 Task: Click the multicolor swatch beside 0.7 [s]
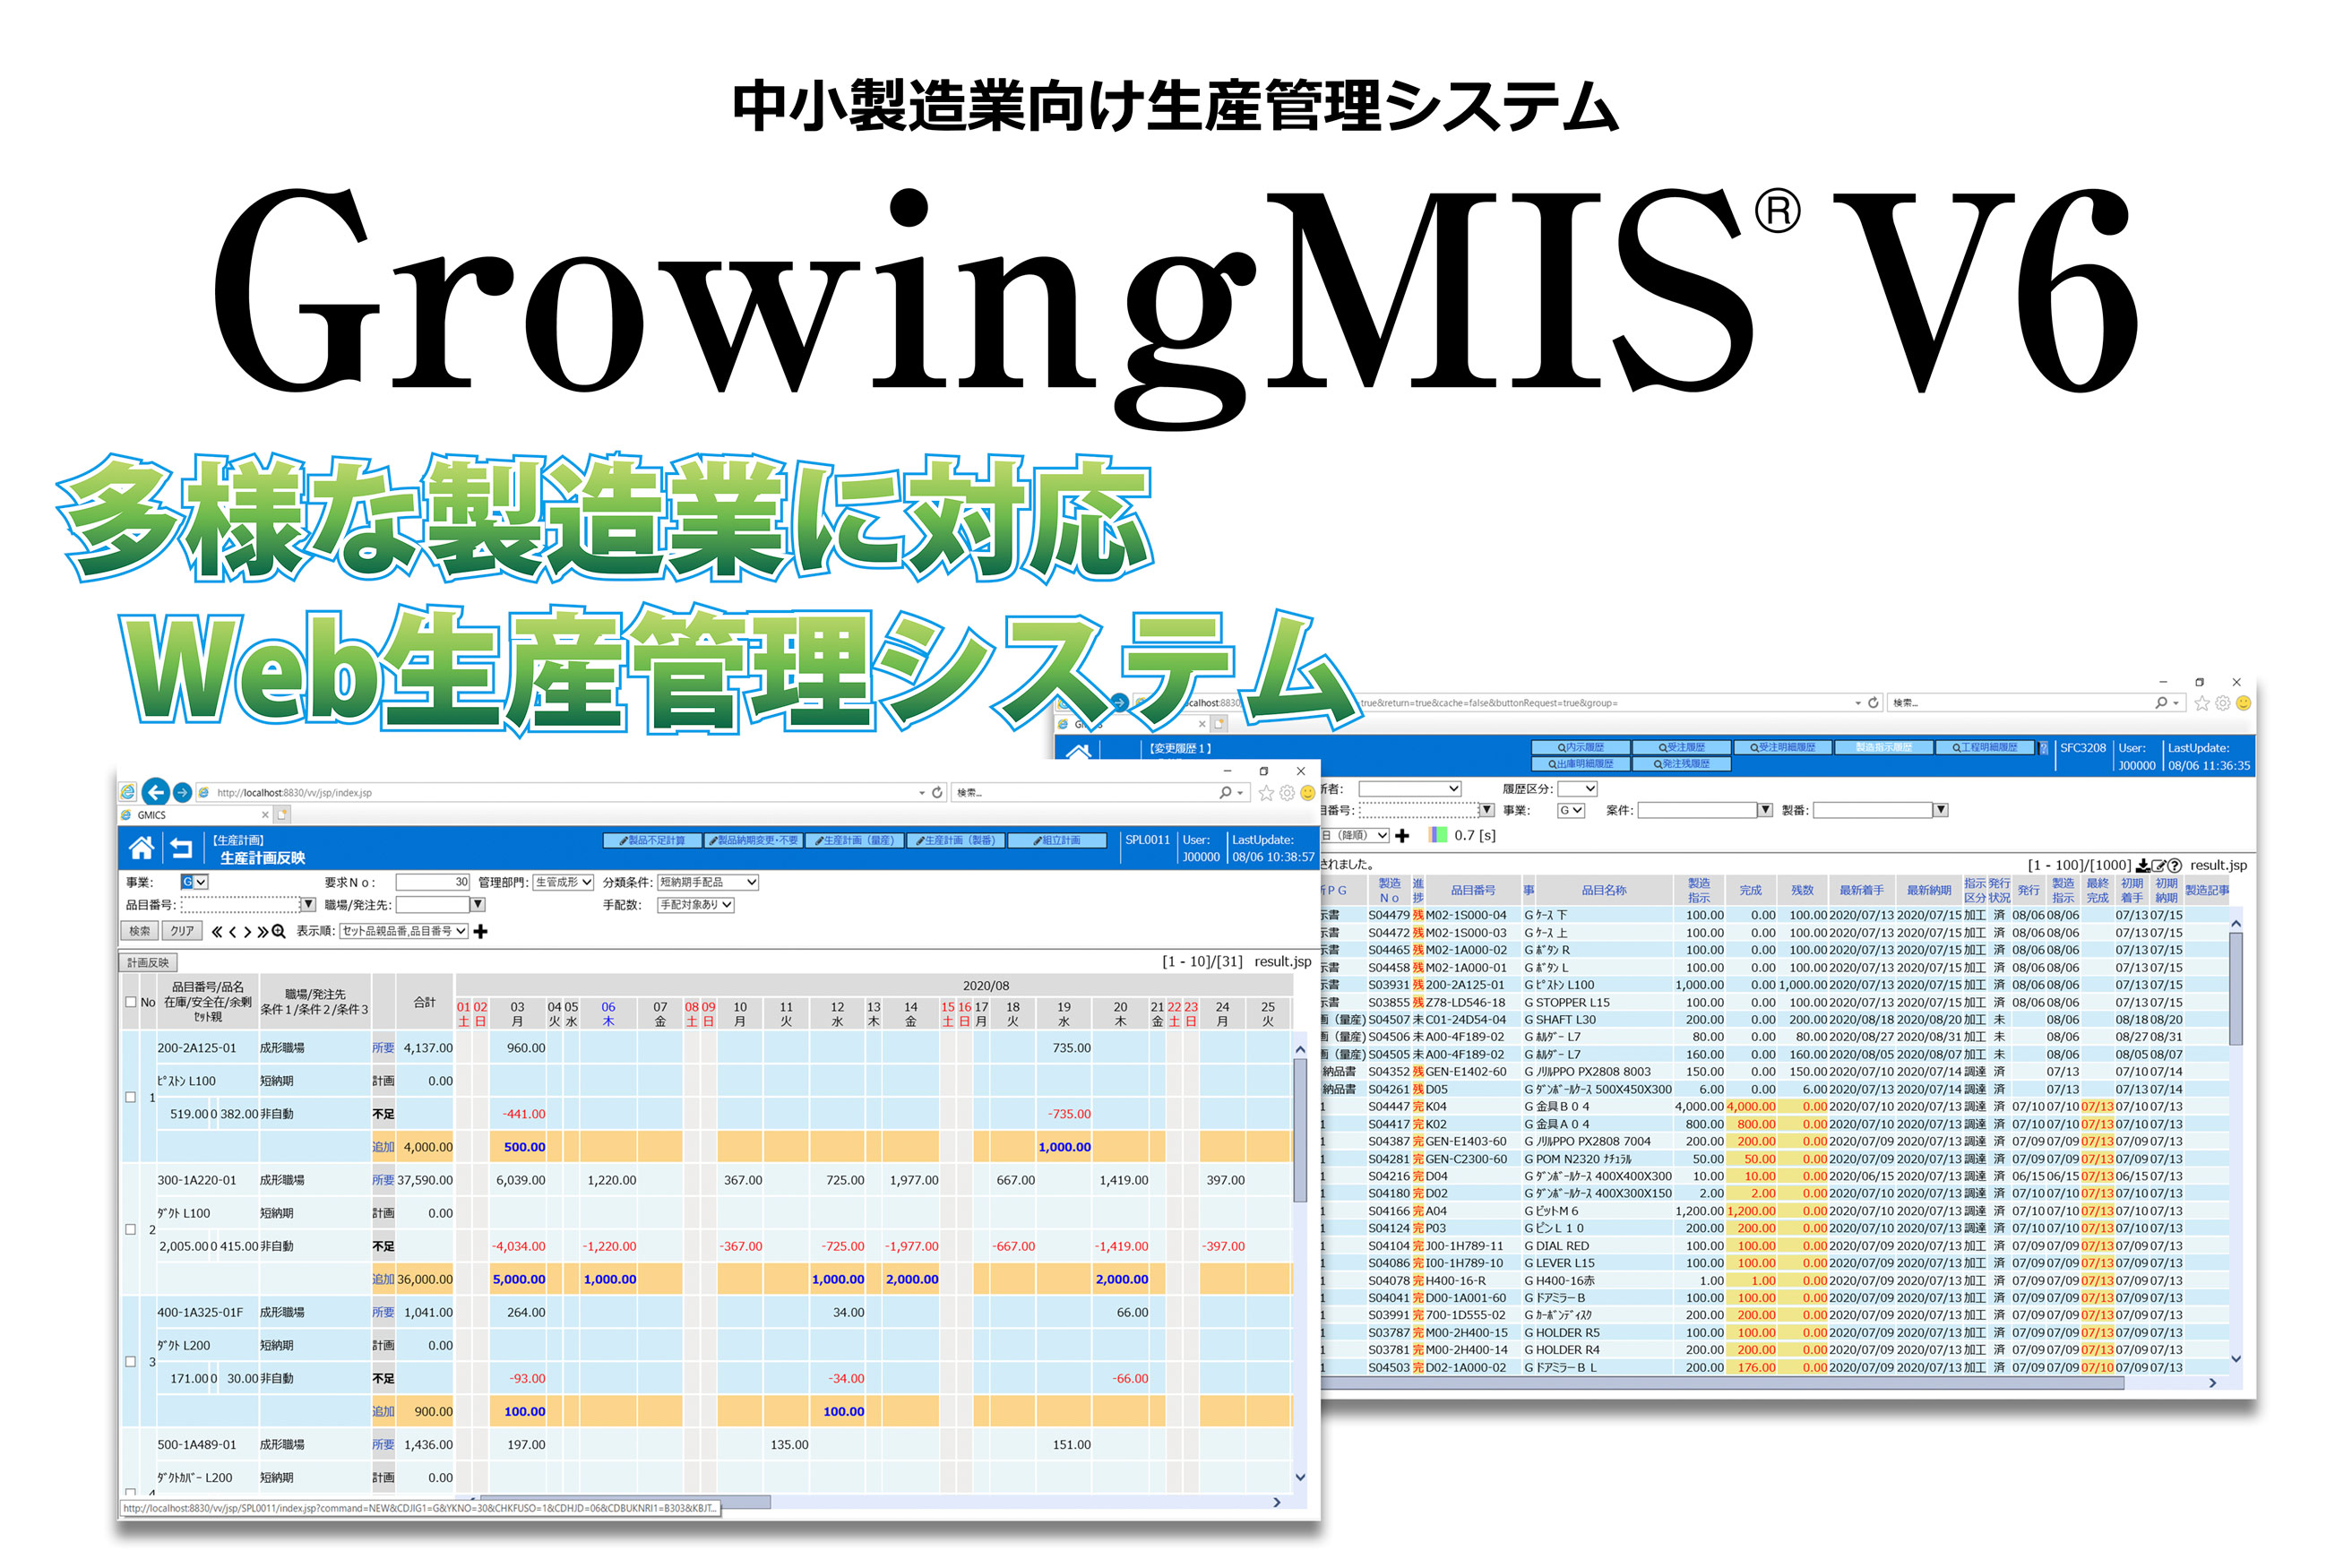pos(1438,836)
